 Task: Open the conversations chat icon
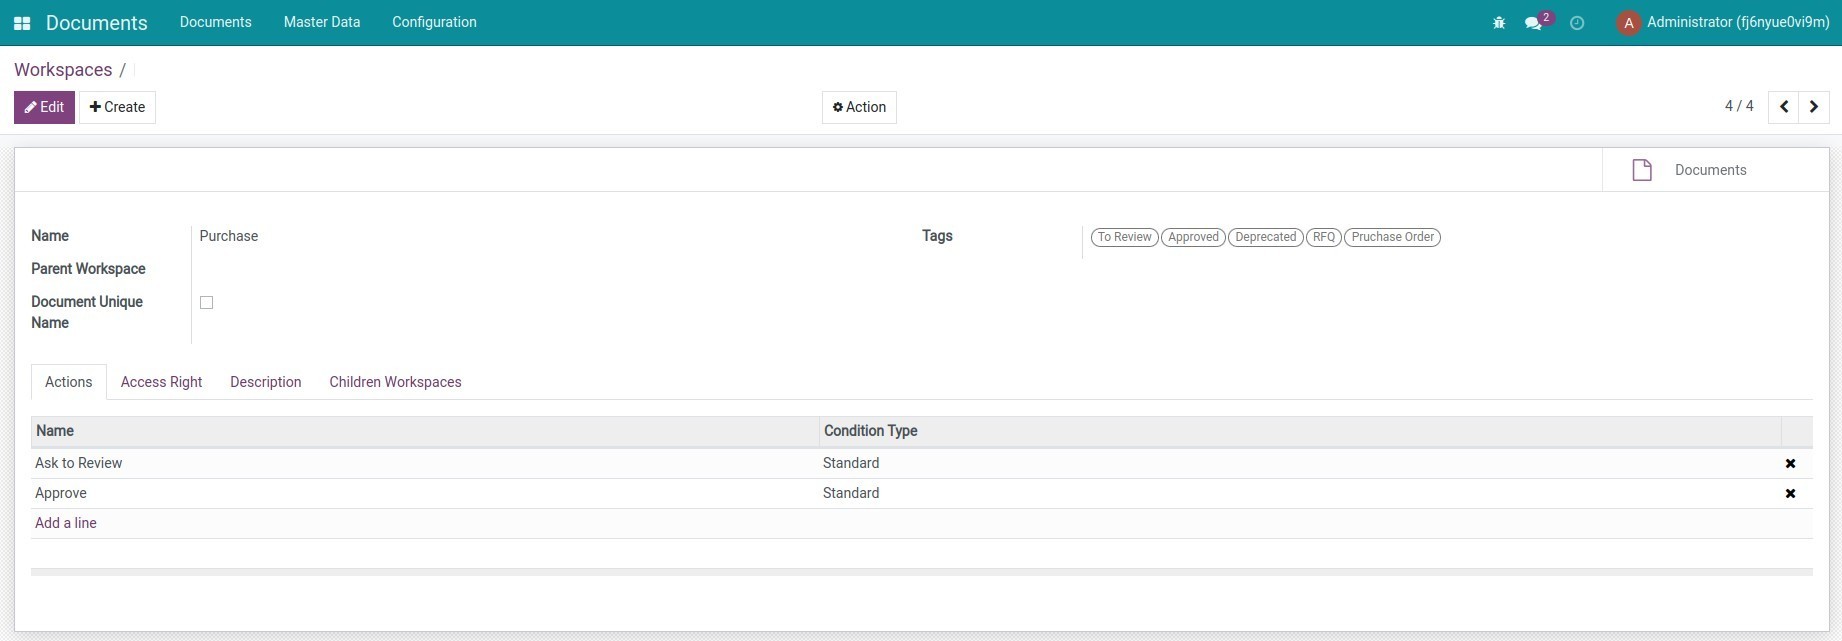pos(1533,23)
